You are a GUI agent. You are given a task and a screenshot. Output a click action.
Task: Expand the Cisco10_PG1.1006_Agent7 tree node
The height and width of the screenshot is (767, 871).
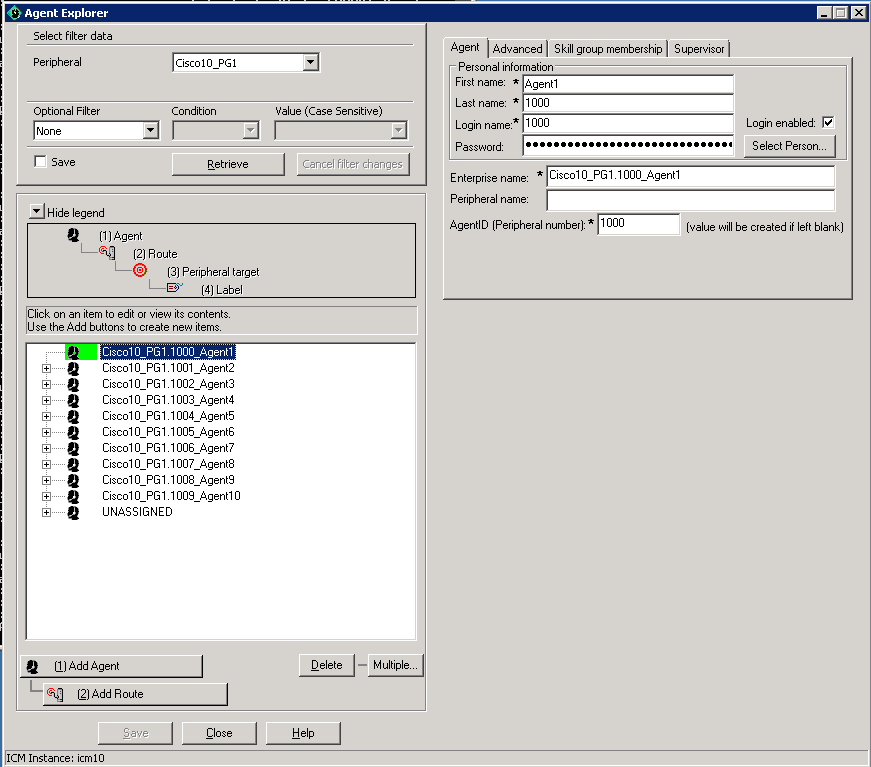point(47,448)
